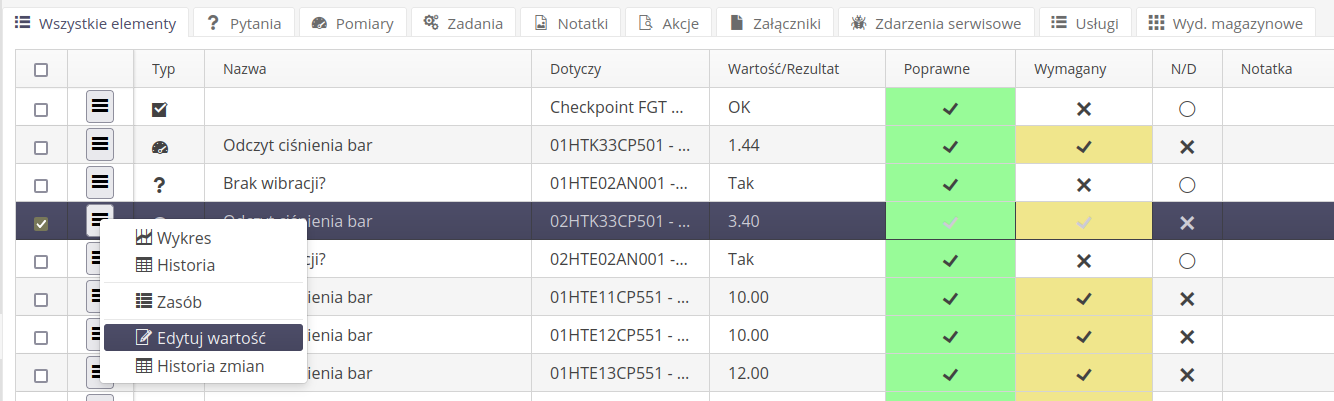Viewport: 1334px width, 401px height.
Task: Sort by the Nazwa column header
Action: [x=245, y=69]
